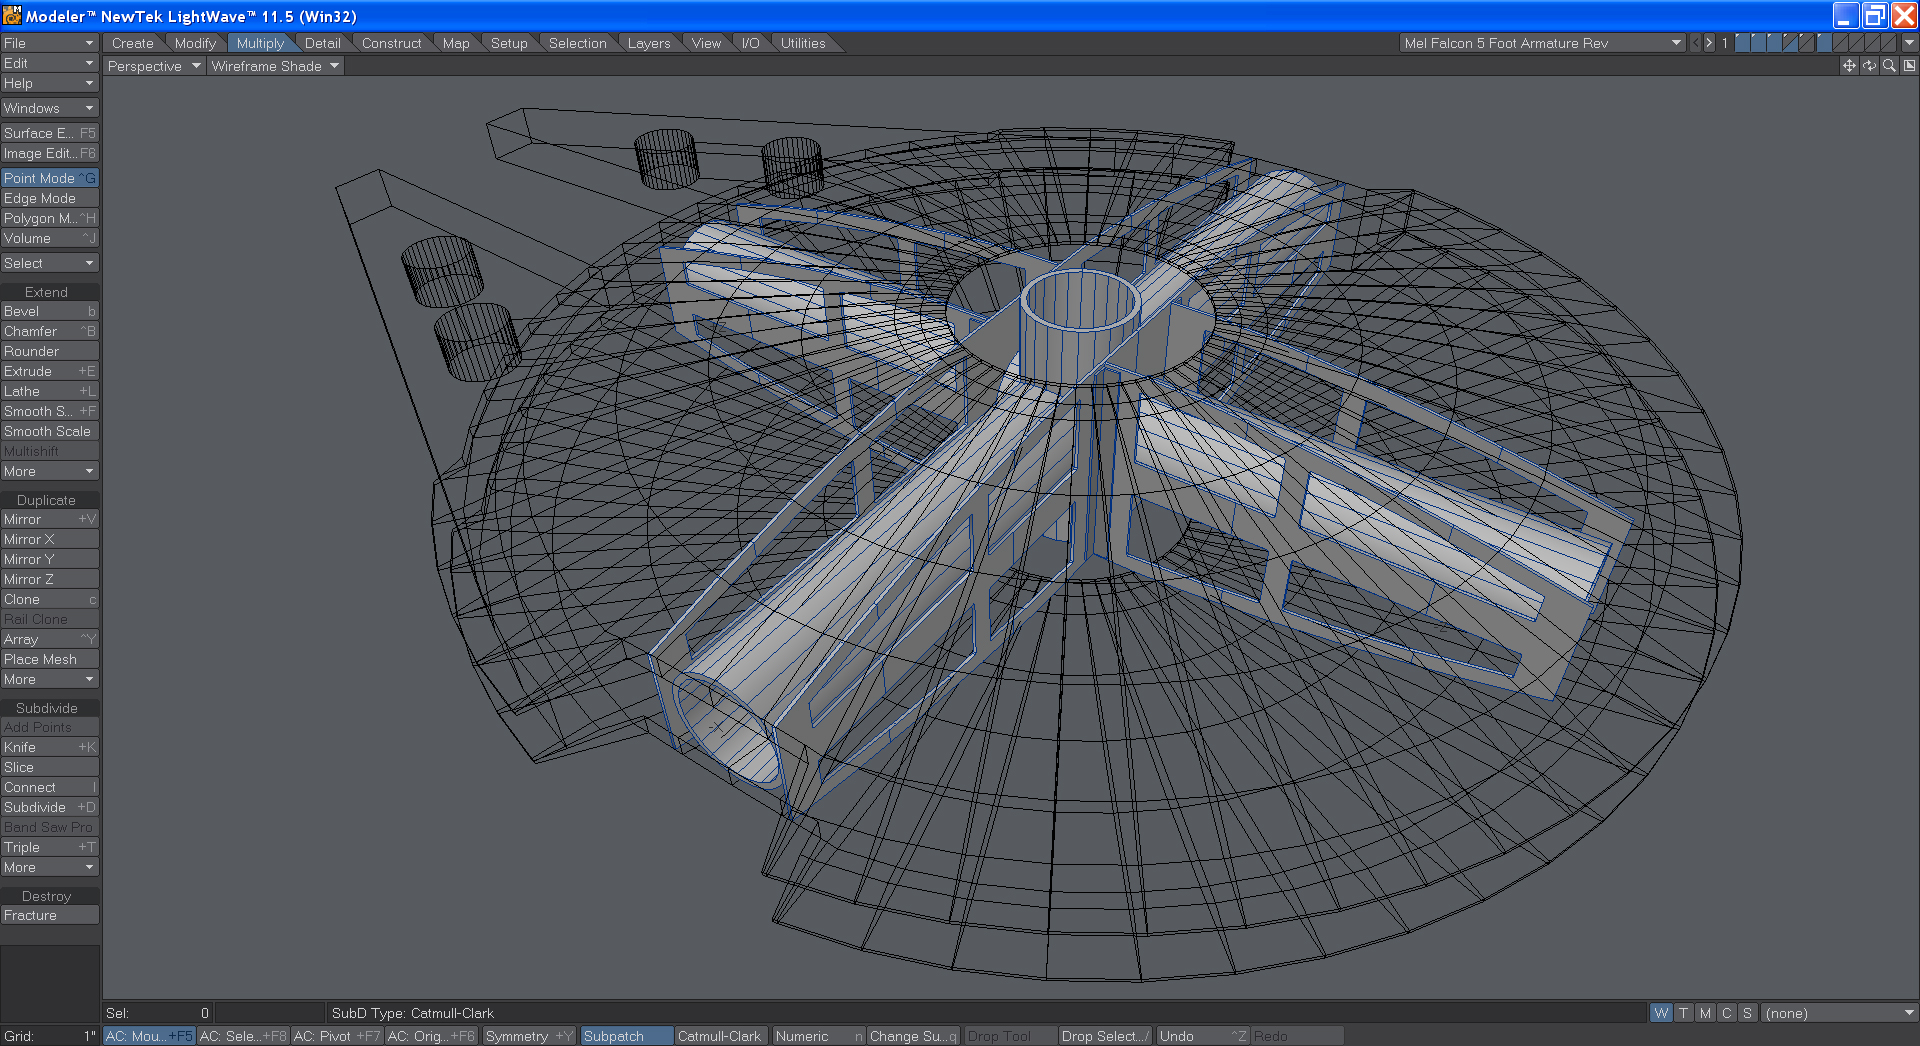Click the Modeler application icon in title bar
The image size is (1920, 1046).
pos(12,15)
